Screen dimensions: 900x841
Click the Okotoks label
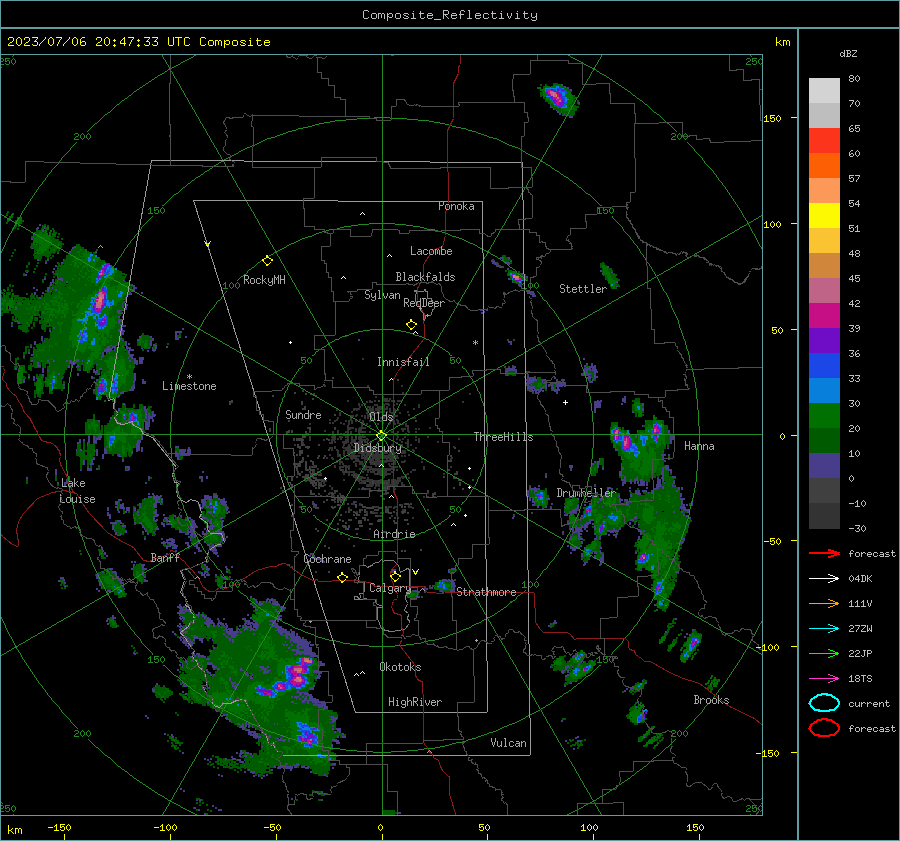(400, 667)
